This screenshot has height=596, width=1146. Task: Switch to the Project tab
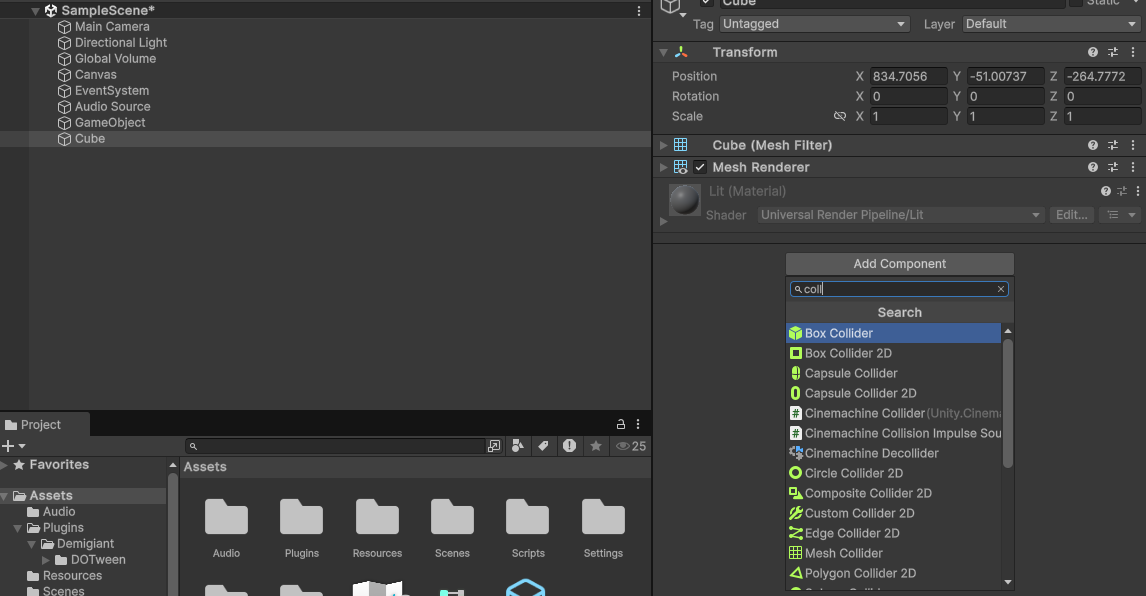click(x=40, y=424)
